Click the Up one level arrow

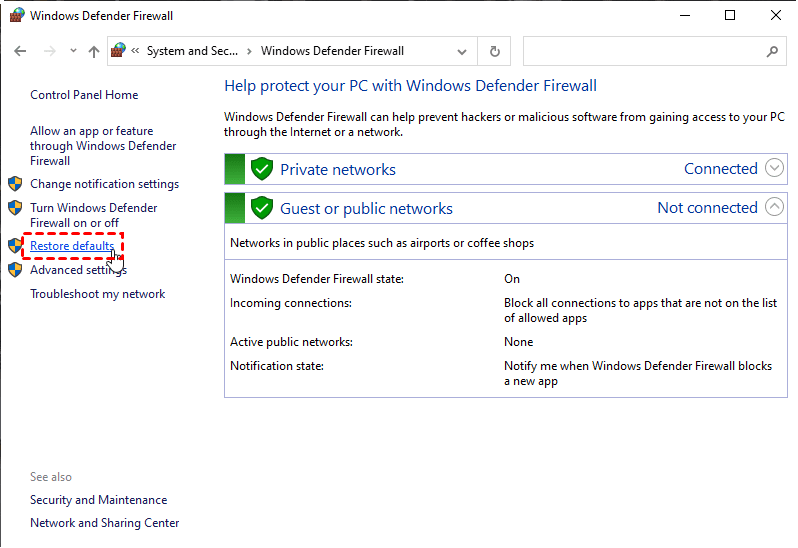click(94, 51)
